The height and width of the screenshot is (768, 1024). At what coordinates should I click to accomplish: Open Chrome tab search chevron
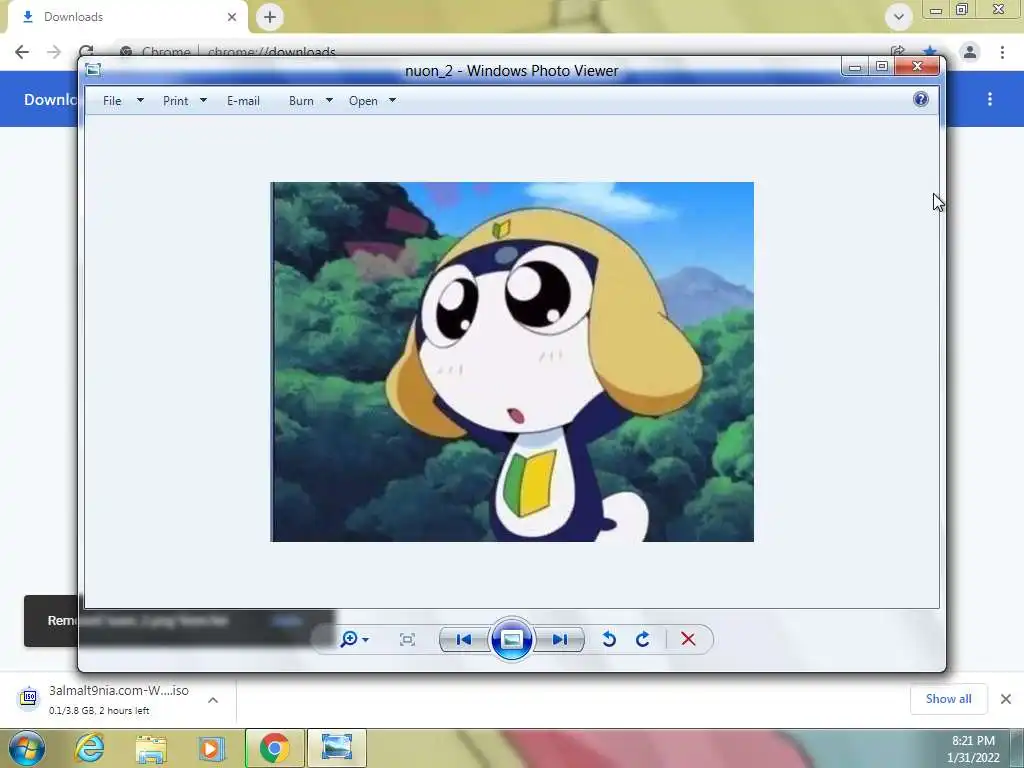pos(899,17)
